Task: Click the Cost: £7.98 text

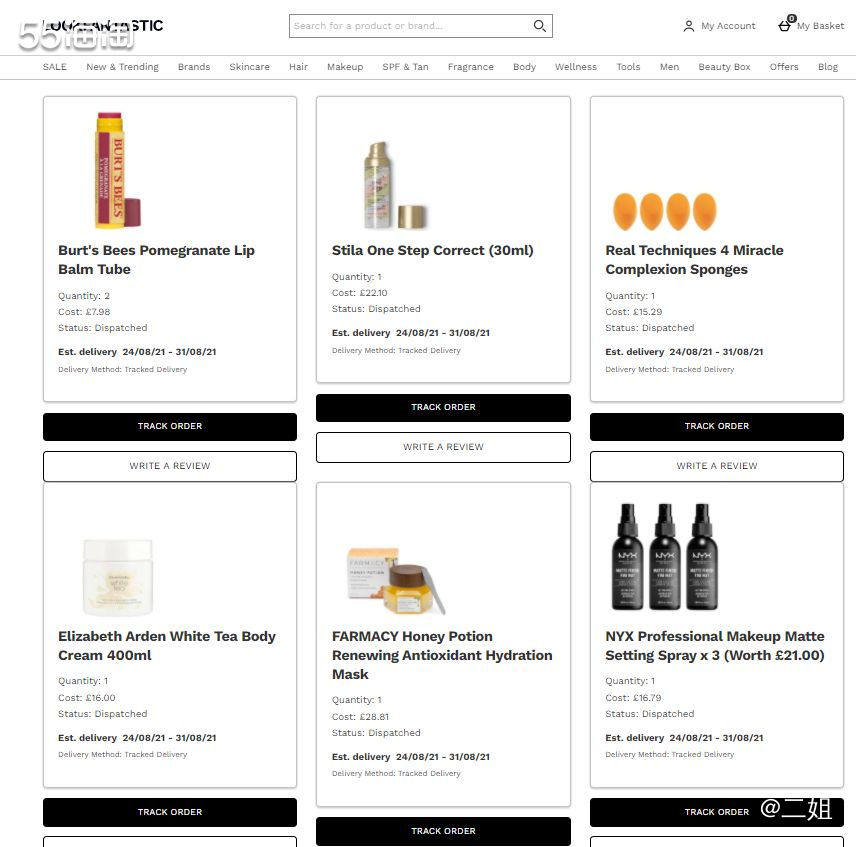Action: [84, 312]
